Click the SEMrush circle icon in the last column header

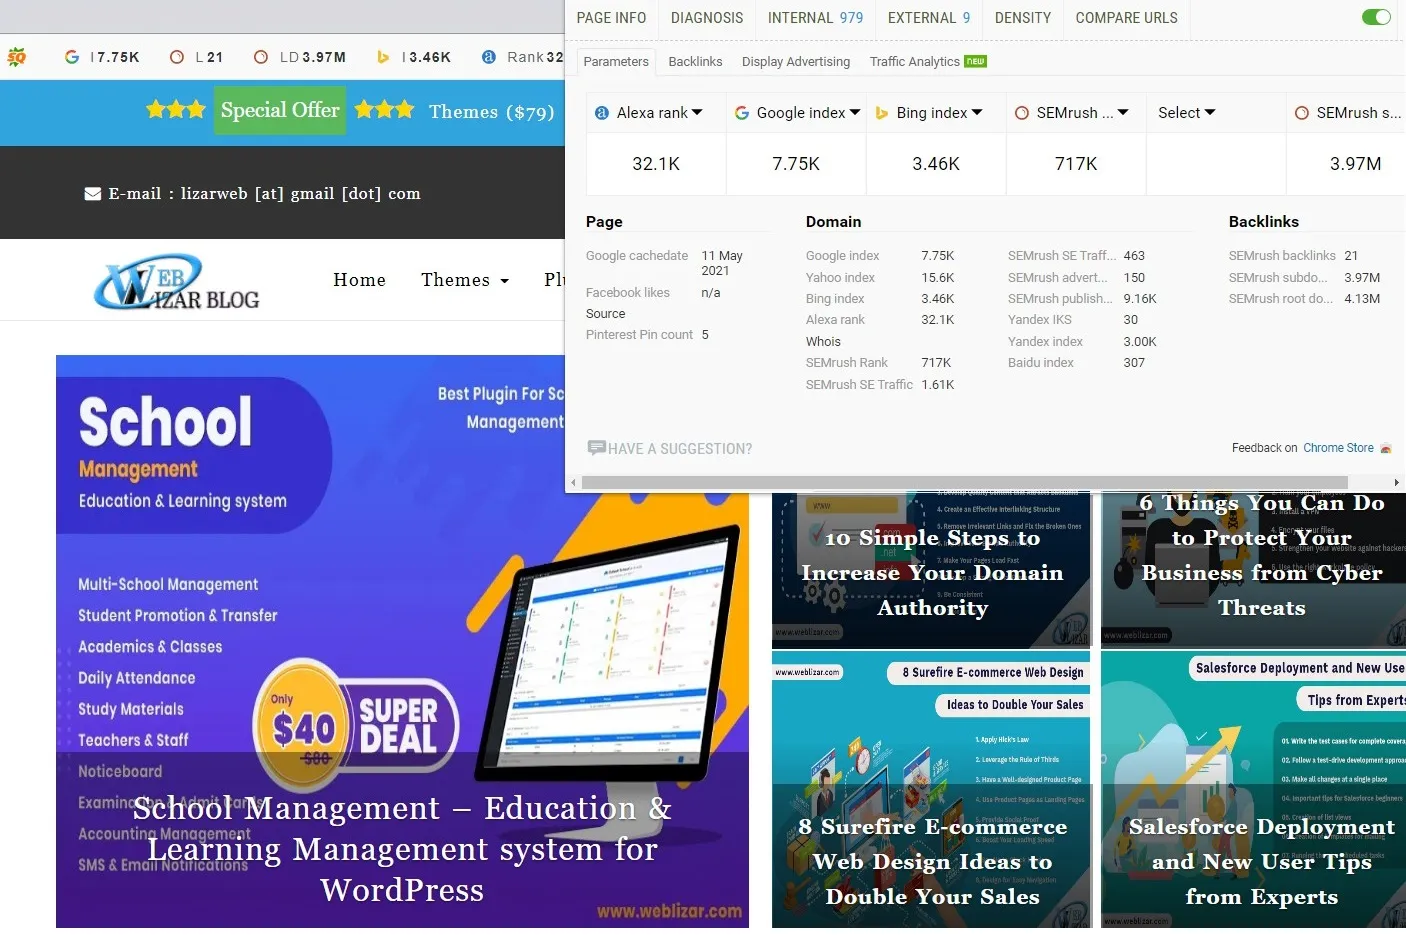(x=1302, y=113)
